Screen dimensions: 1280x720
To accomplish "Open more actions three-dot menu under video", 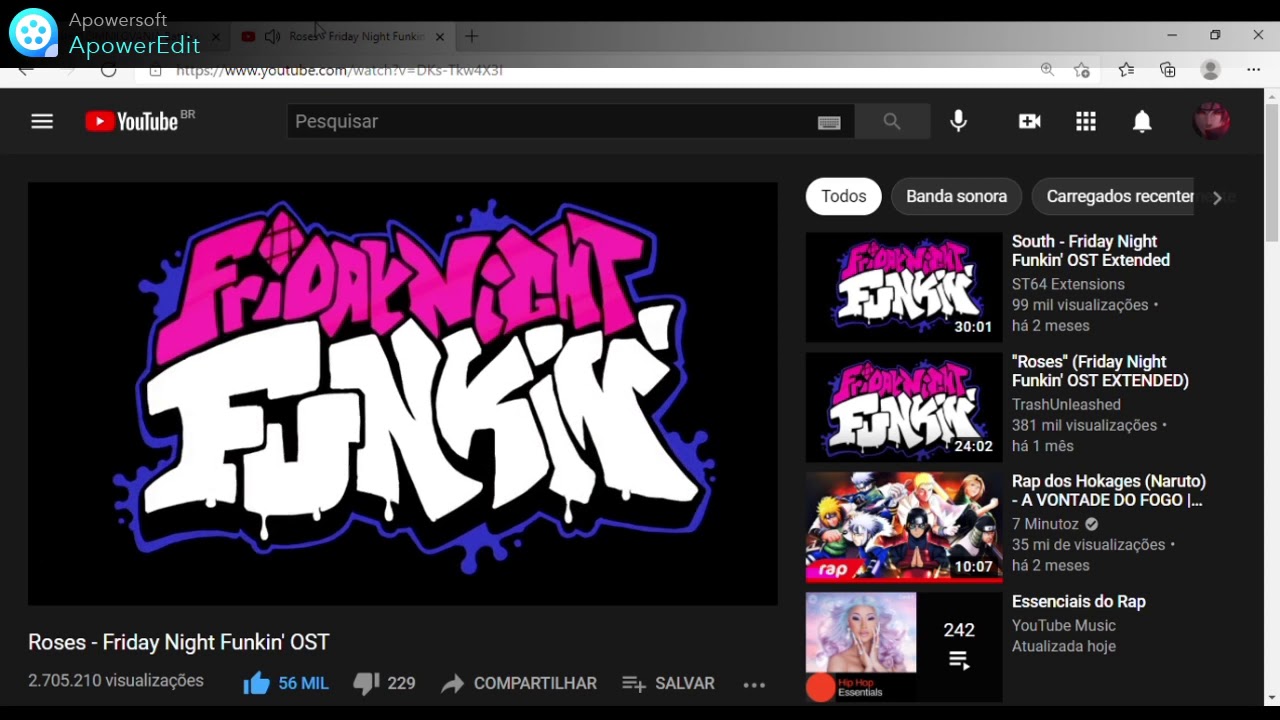I will click(x=754, y=684).
